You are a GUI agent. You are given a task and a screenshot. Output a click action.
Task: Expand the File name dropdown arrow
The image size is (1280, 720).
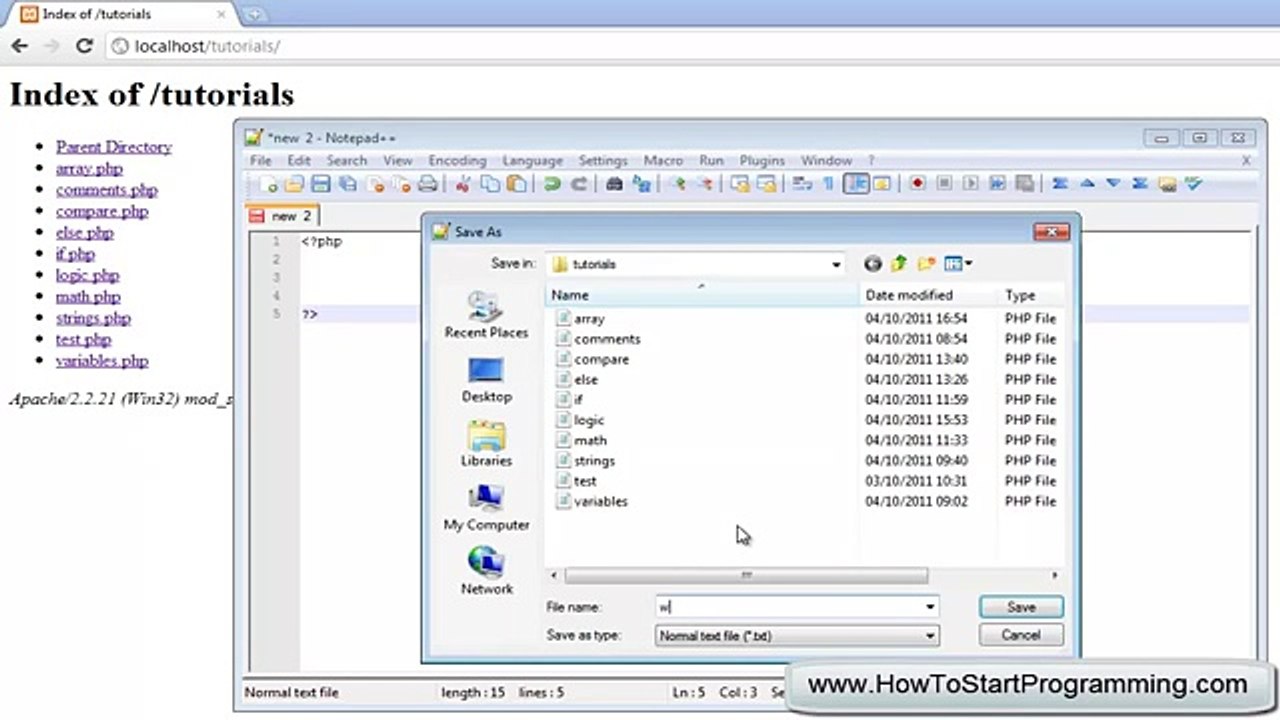point(930,607)
